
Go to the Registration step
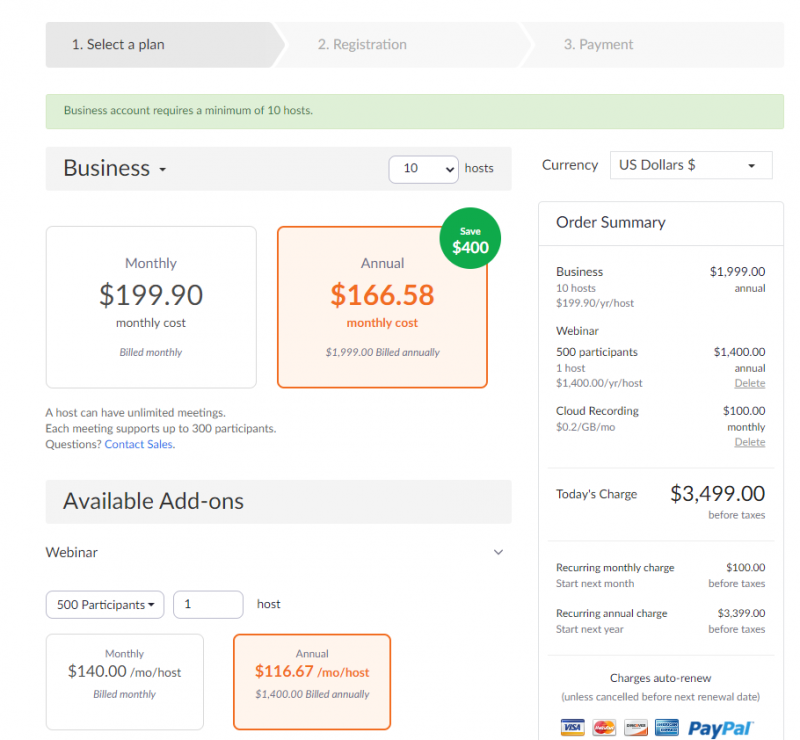(x=362, y=44)
